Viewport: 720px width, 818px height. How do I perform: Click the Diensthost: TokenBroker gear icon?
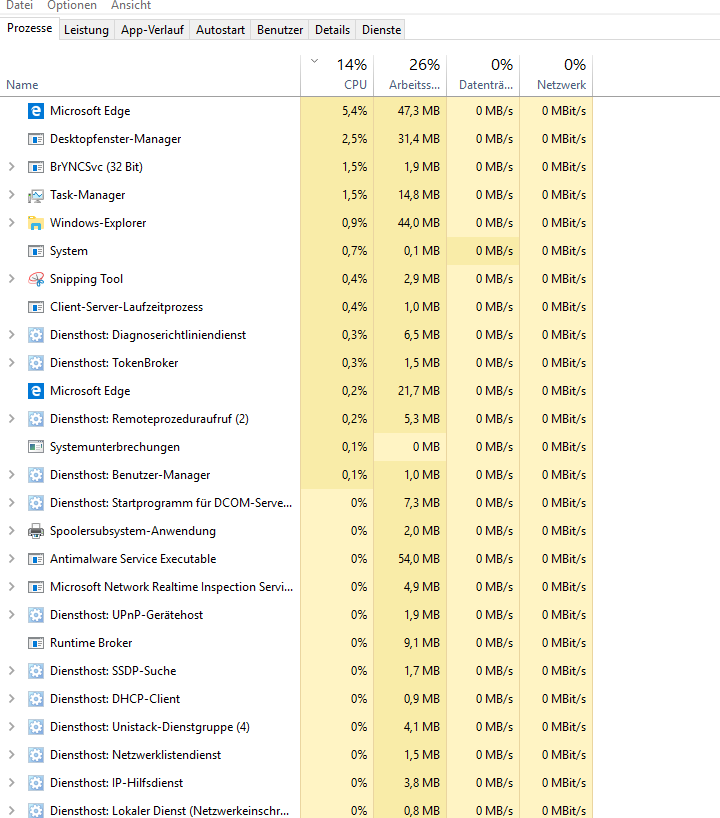point(35,364)
